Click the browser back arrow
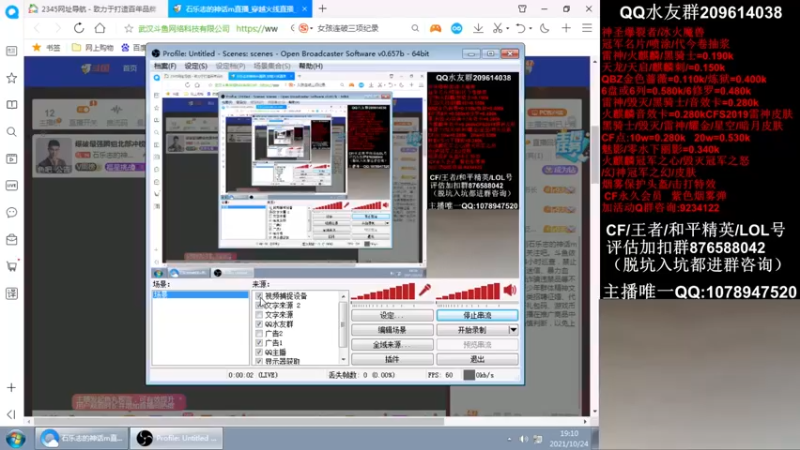The width and height of the screenshot is (800, 450). pos(37,28)
